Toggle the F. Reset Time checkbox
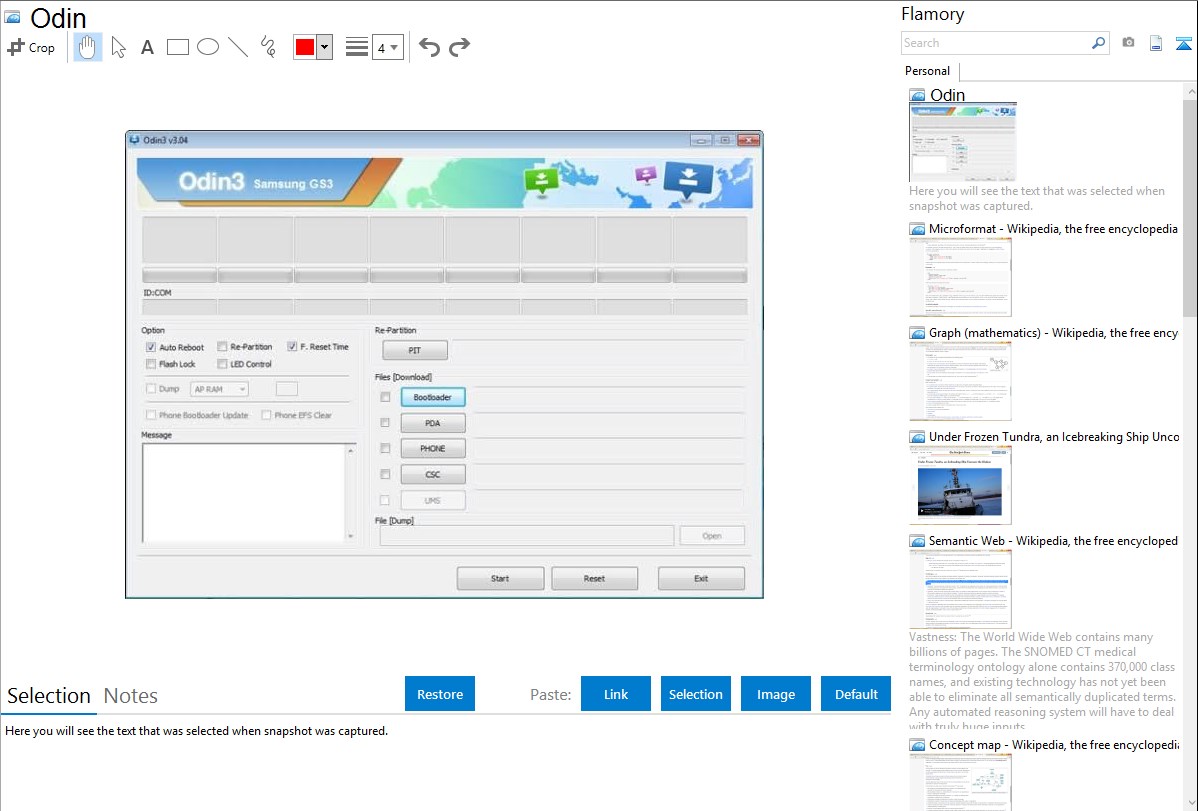 [x=292, y=346]
